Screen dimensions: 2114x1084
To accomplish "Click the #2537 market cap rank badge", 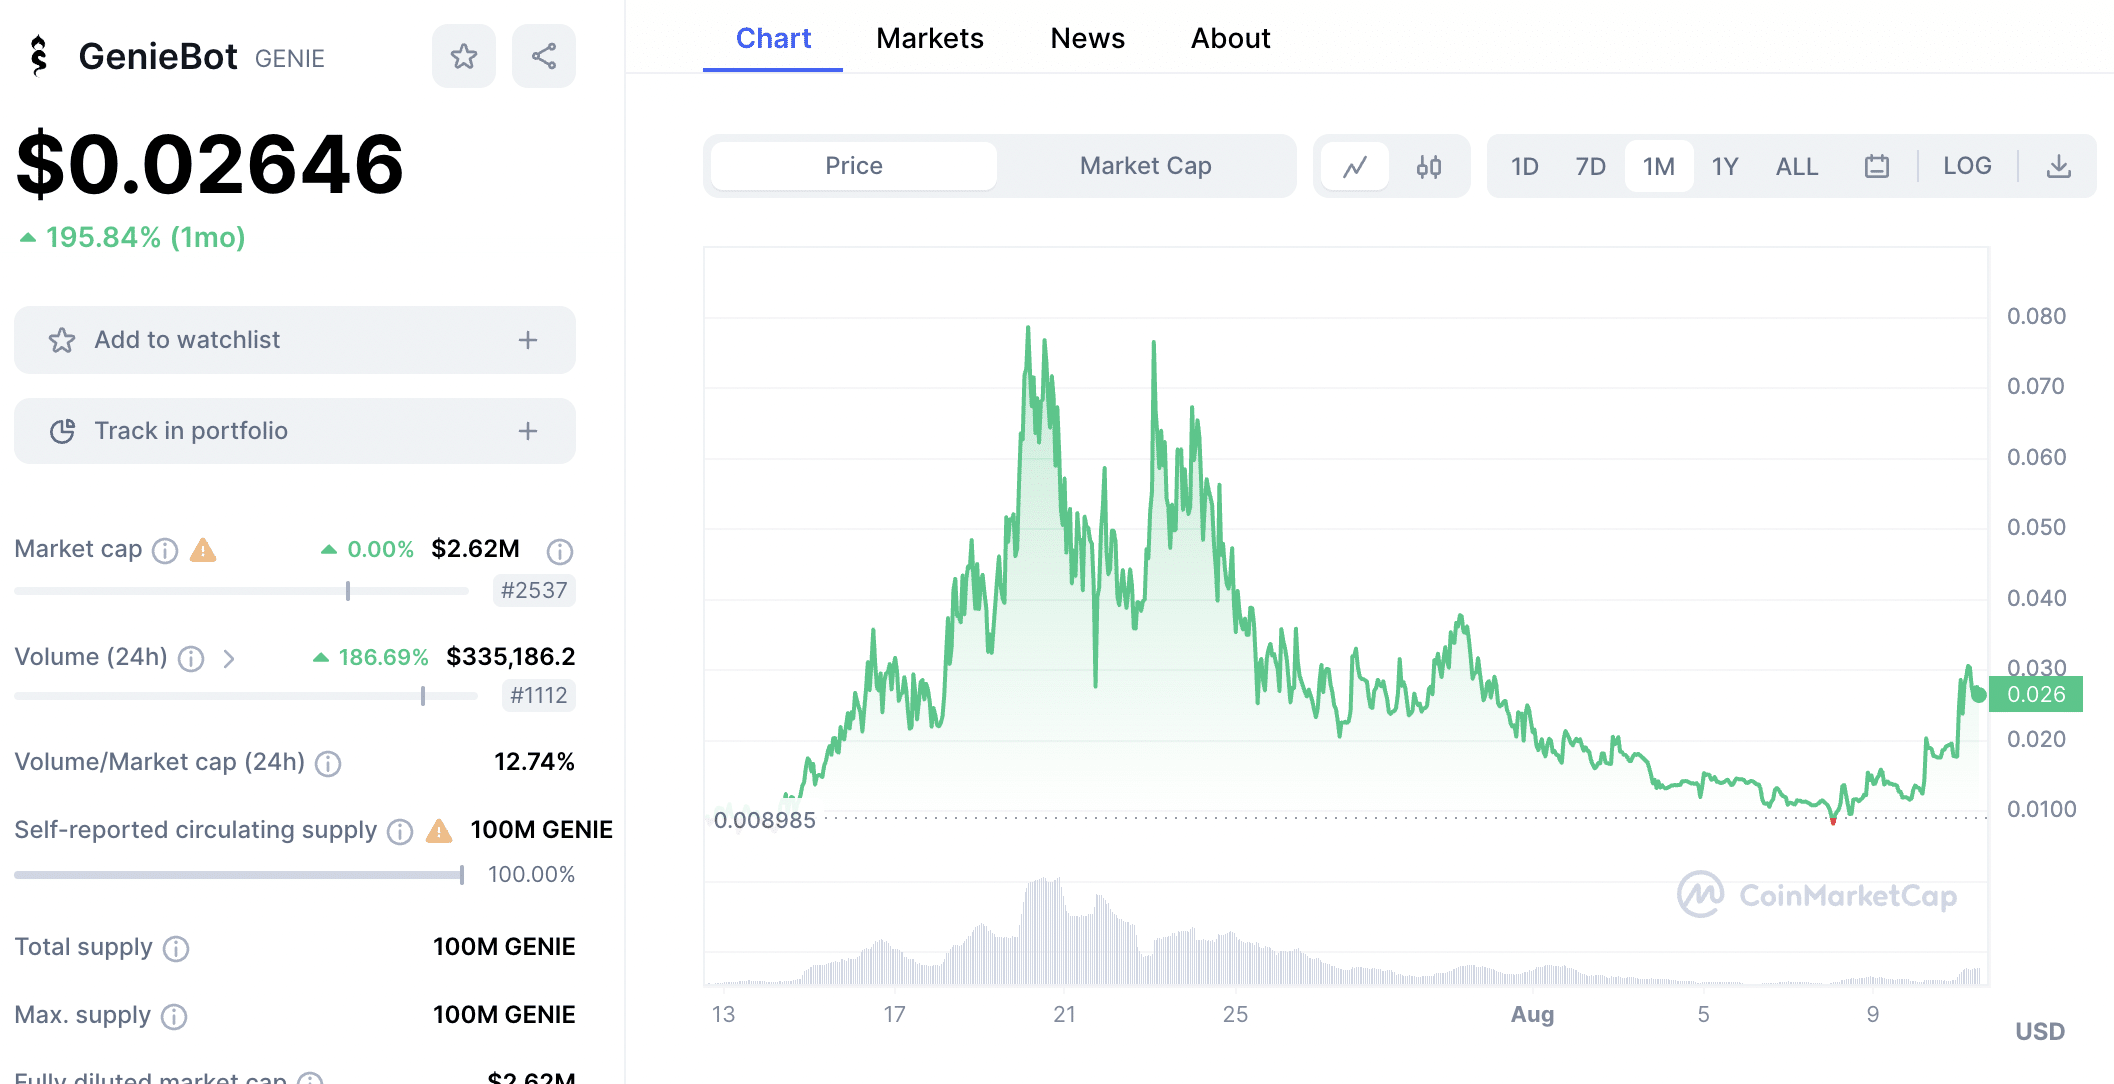I will 534,591.
